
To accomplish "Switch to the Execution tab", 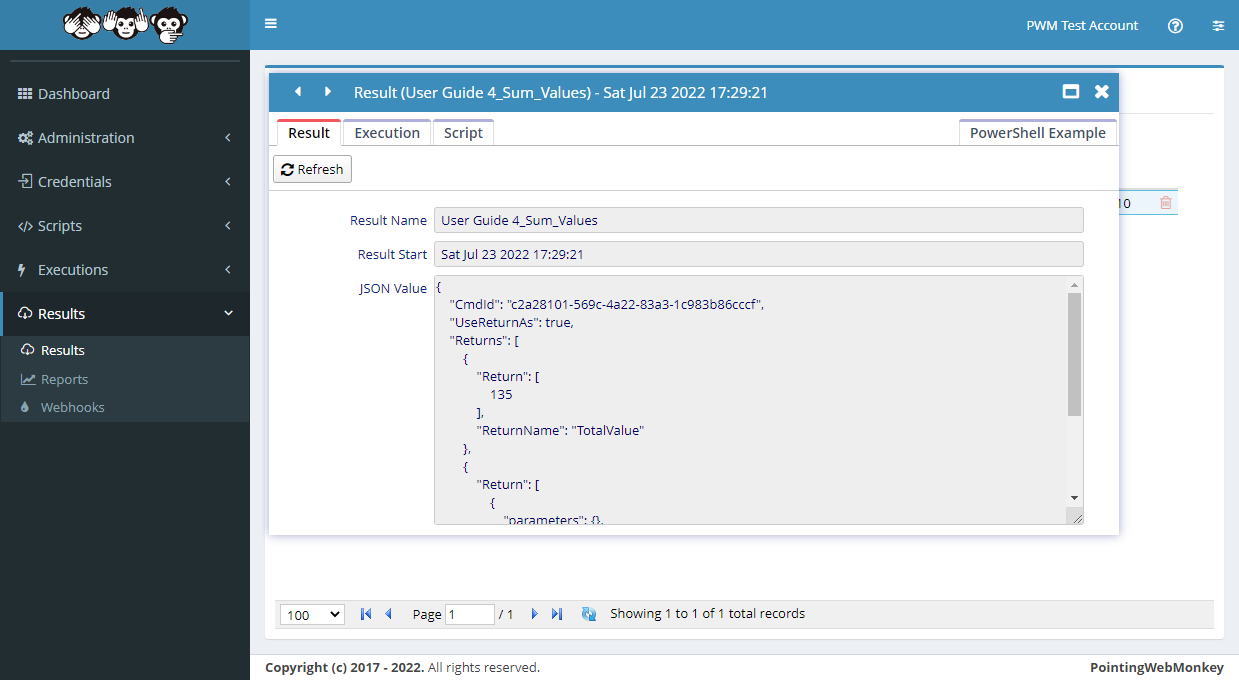I will coord(387,133).
